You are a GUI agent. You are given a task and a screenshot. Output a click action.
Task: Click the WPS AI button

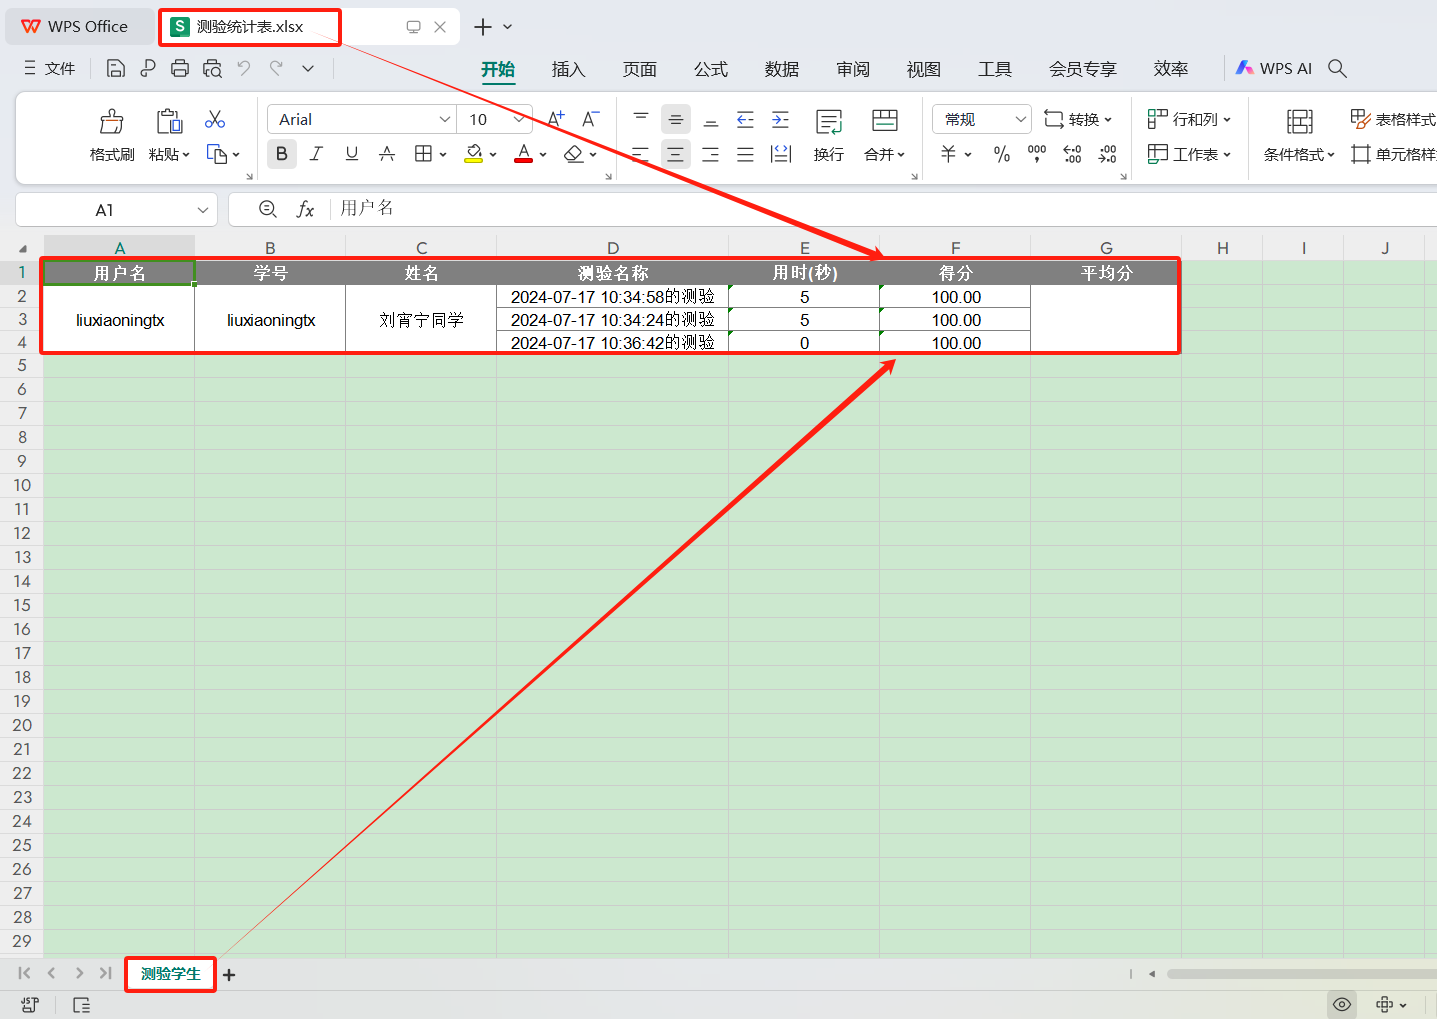tap(1273, 68)
